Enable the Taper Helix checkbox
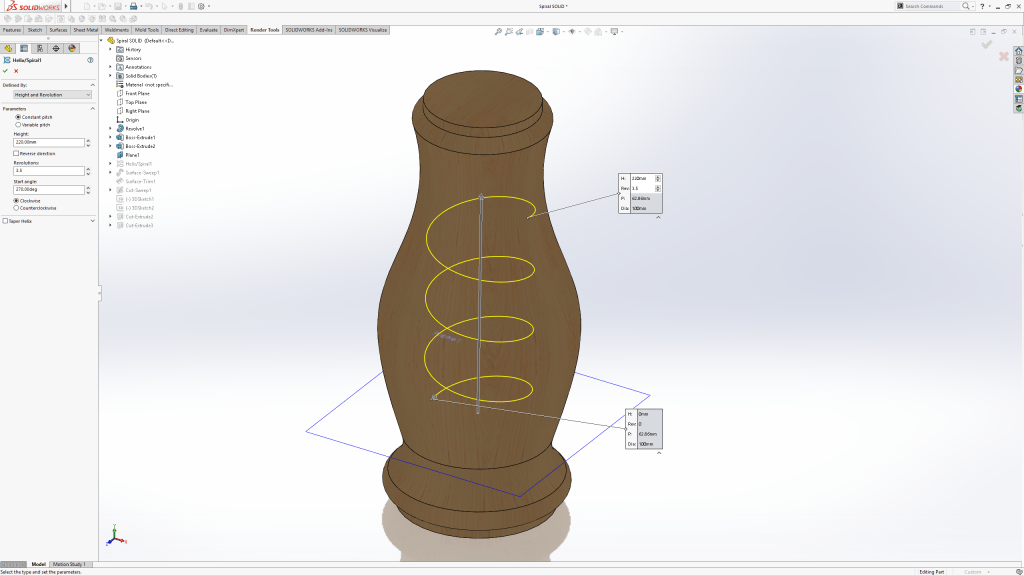This screenshot has width=1024, height=576. 6,221
